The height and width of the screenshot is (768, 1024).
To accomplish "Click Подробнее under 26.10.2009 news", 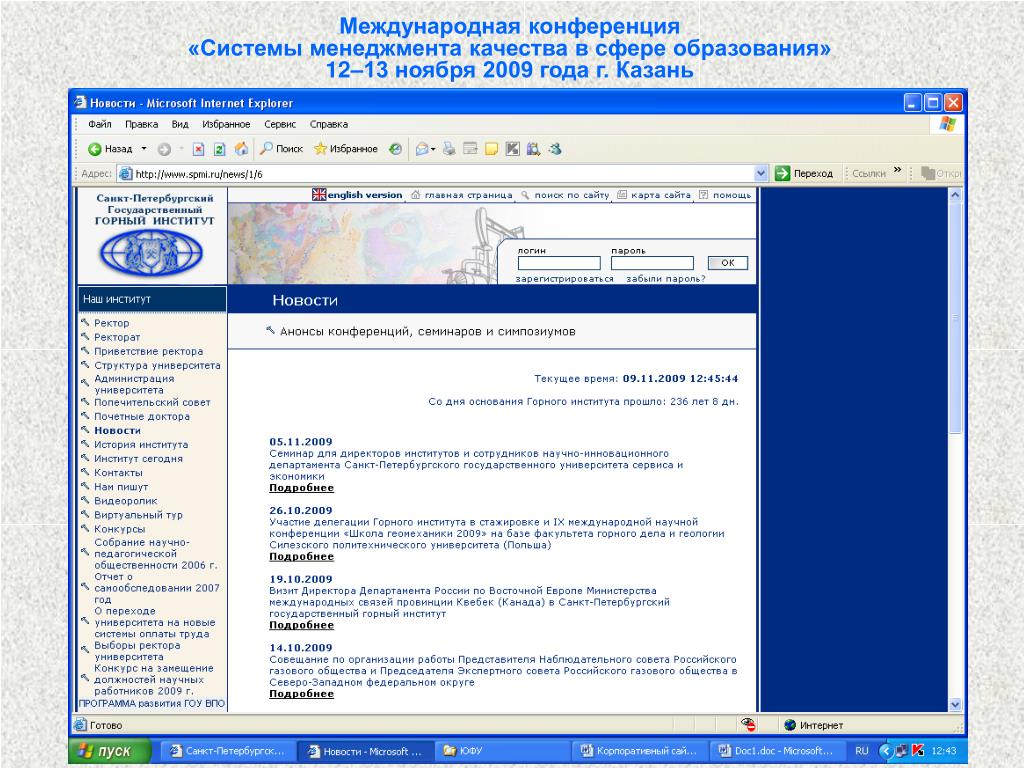I will tap(302, 557).
